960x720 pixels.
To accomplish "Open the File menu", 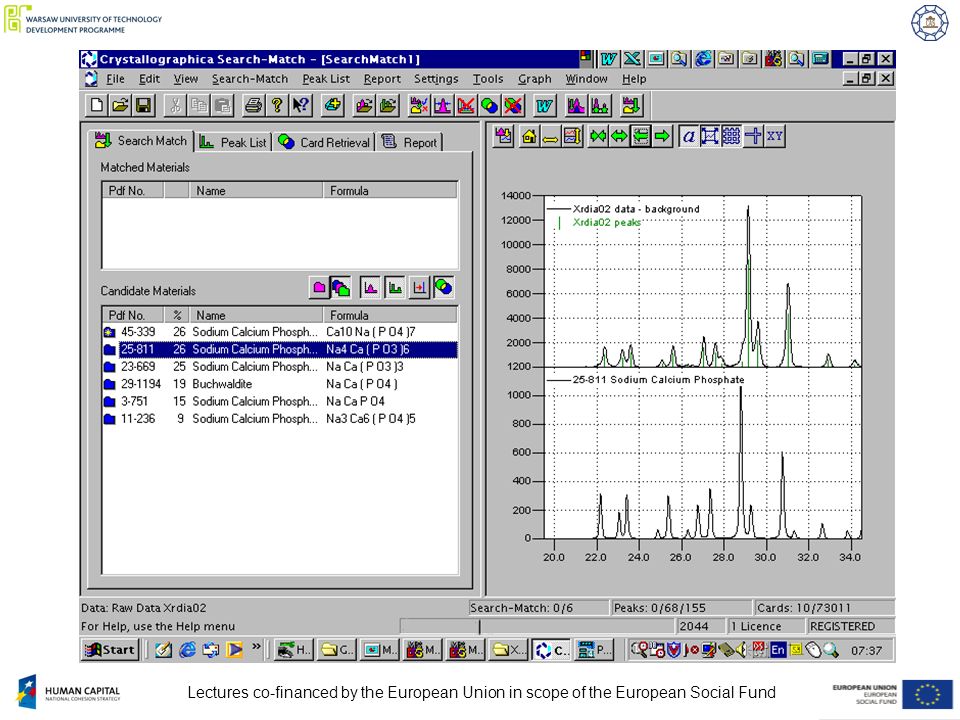I will tap(115, 78).
